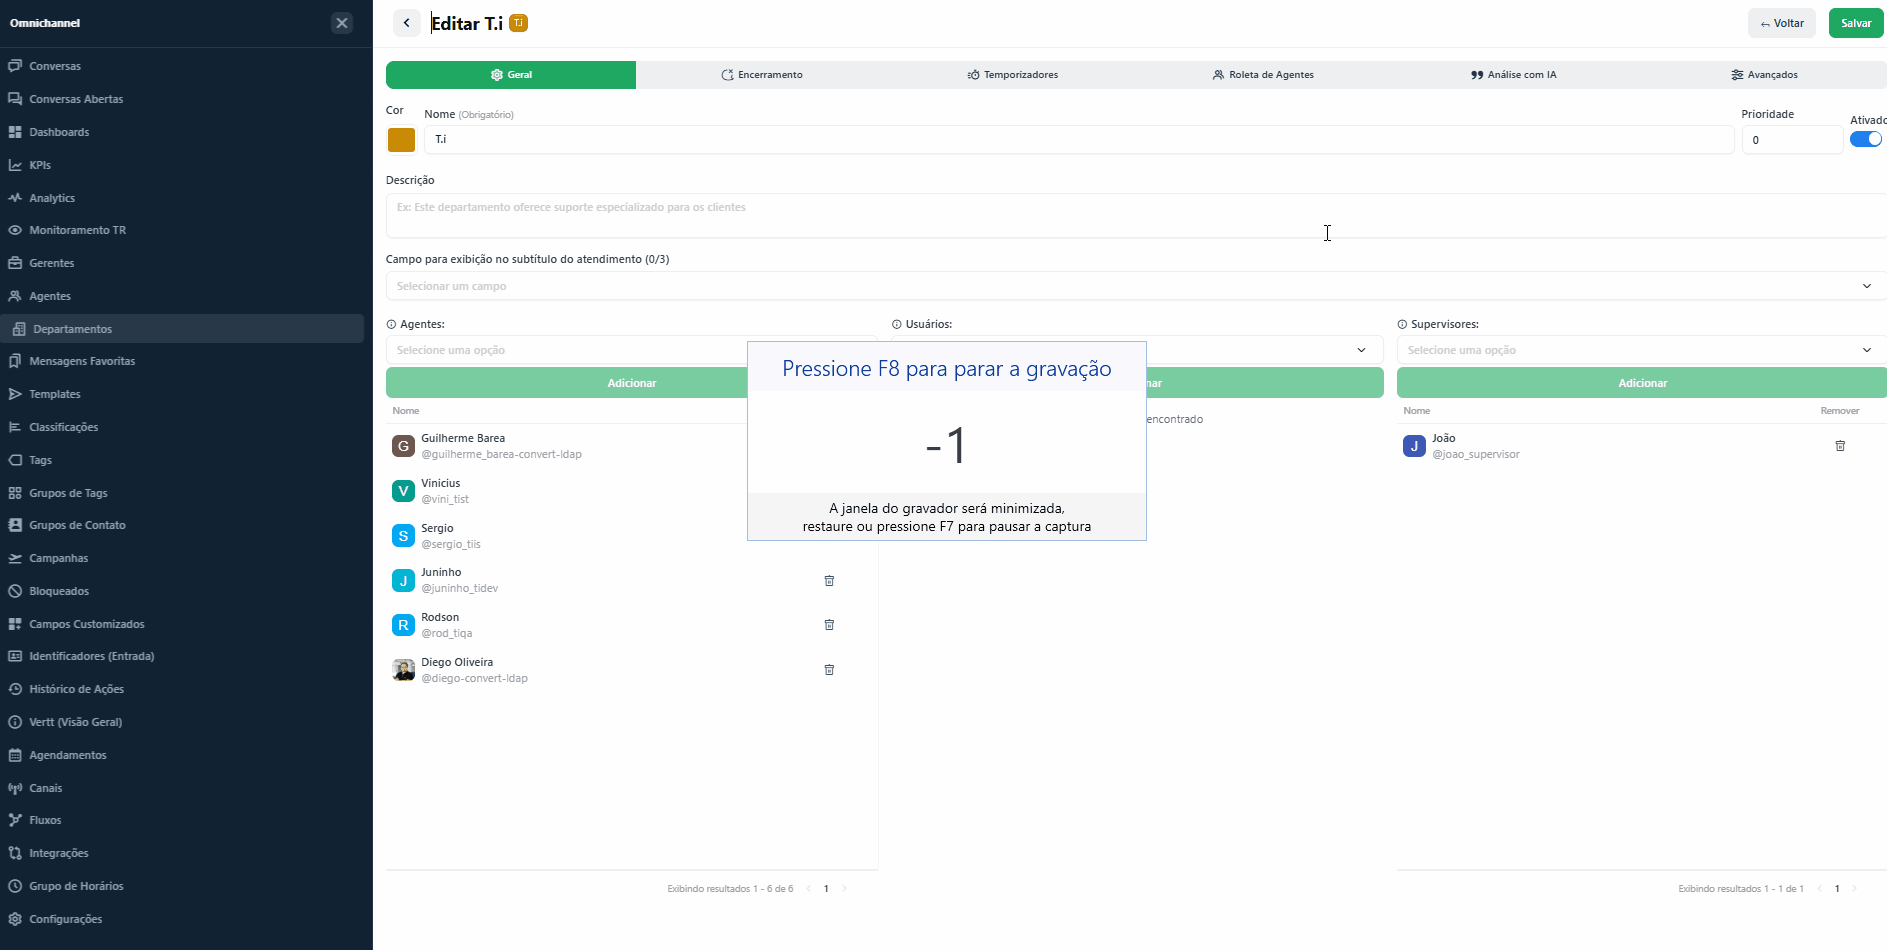This screenshot has width=1887, height=950.
Task: Open the department color swatch picker
Action: pyautogui.click(x=401, y=140)
